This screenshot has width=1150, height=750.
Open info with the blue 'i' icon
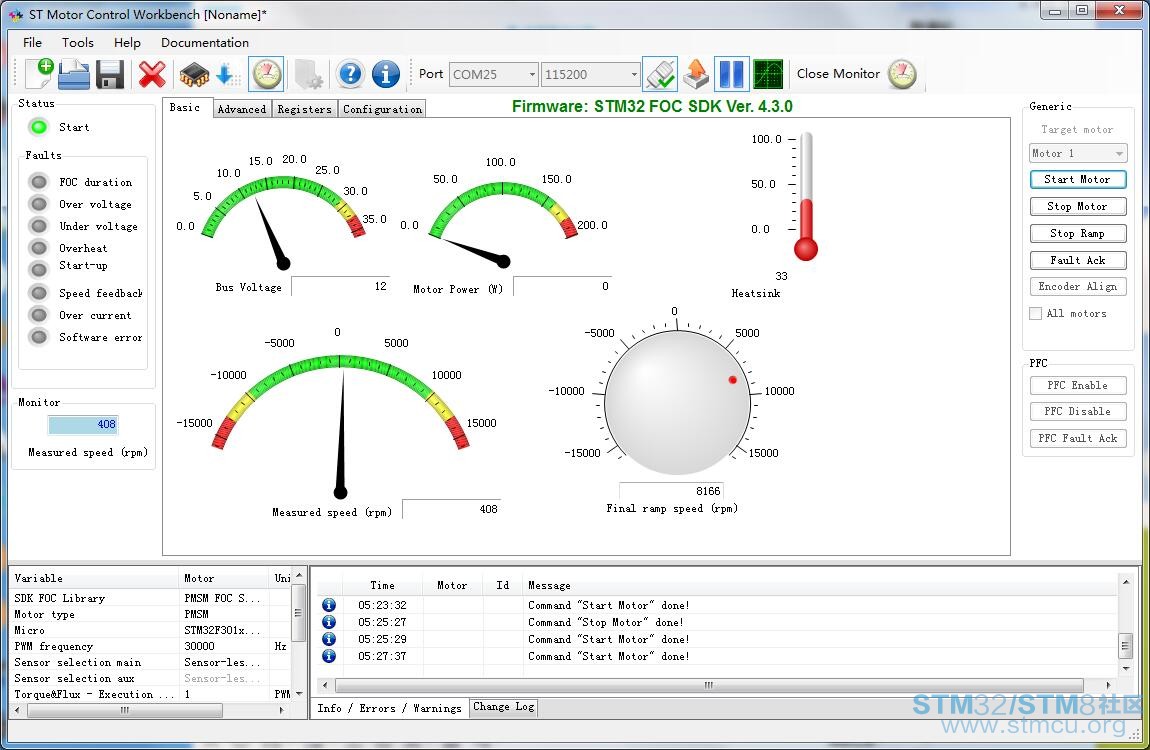386,74
